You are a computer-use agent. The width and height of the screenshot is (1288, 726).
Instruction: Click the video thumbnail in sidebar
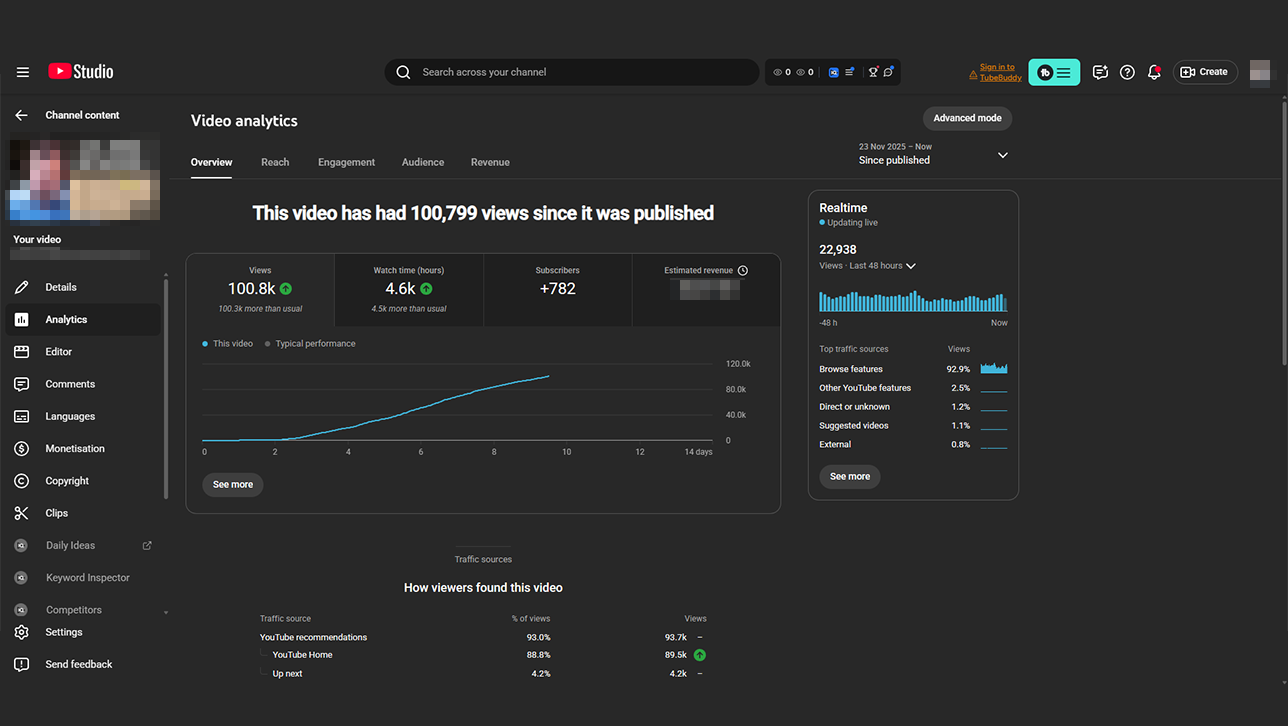85,180
